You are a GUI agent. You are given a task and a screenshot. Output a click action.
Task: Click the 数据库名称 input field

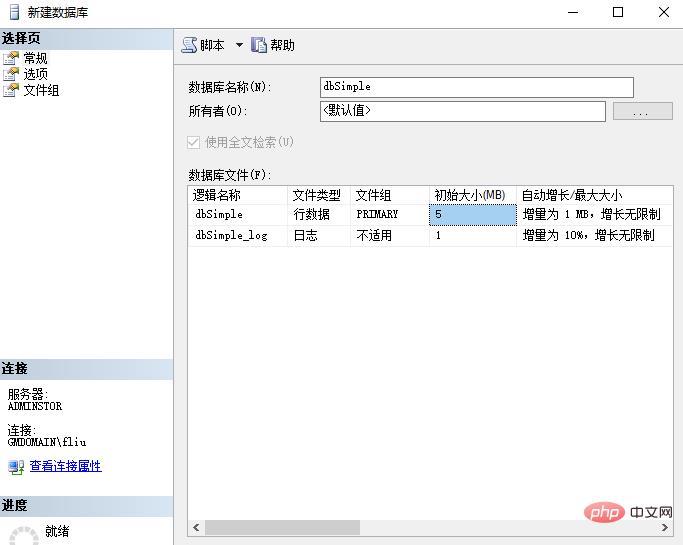coord(476,87)
